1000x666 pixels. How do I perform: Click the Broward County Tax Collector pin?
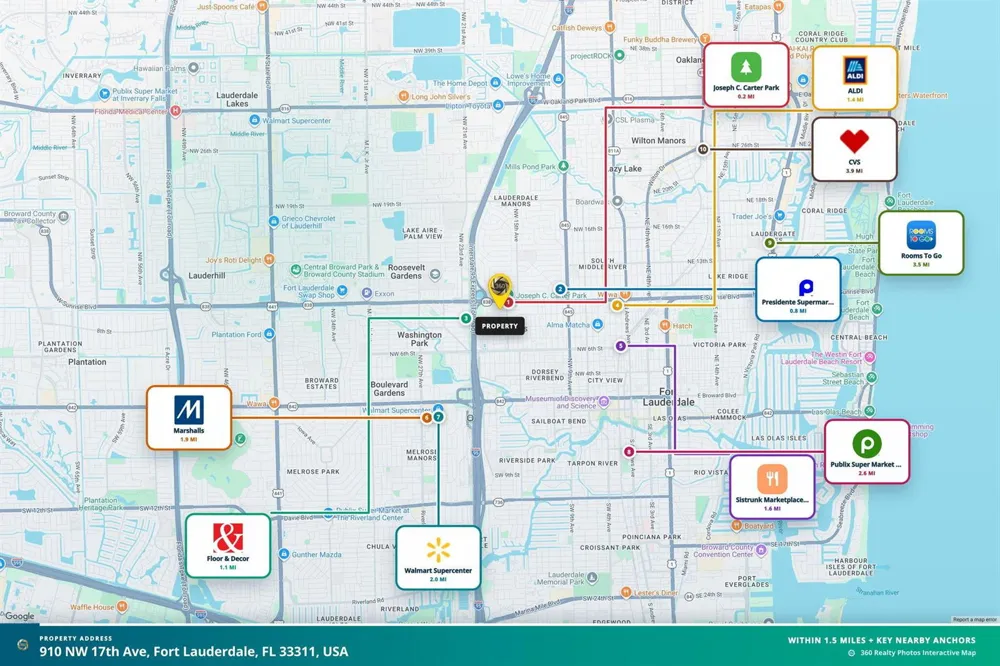coord(63,217)
